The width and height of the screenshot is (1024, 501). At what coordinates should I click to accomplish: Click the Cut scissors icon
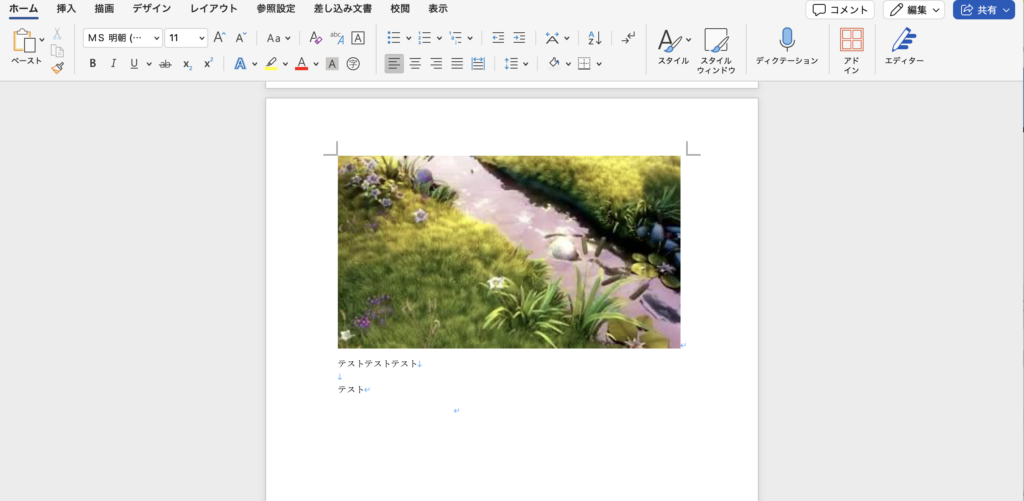(57, 33)
